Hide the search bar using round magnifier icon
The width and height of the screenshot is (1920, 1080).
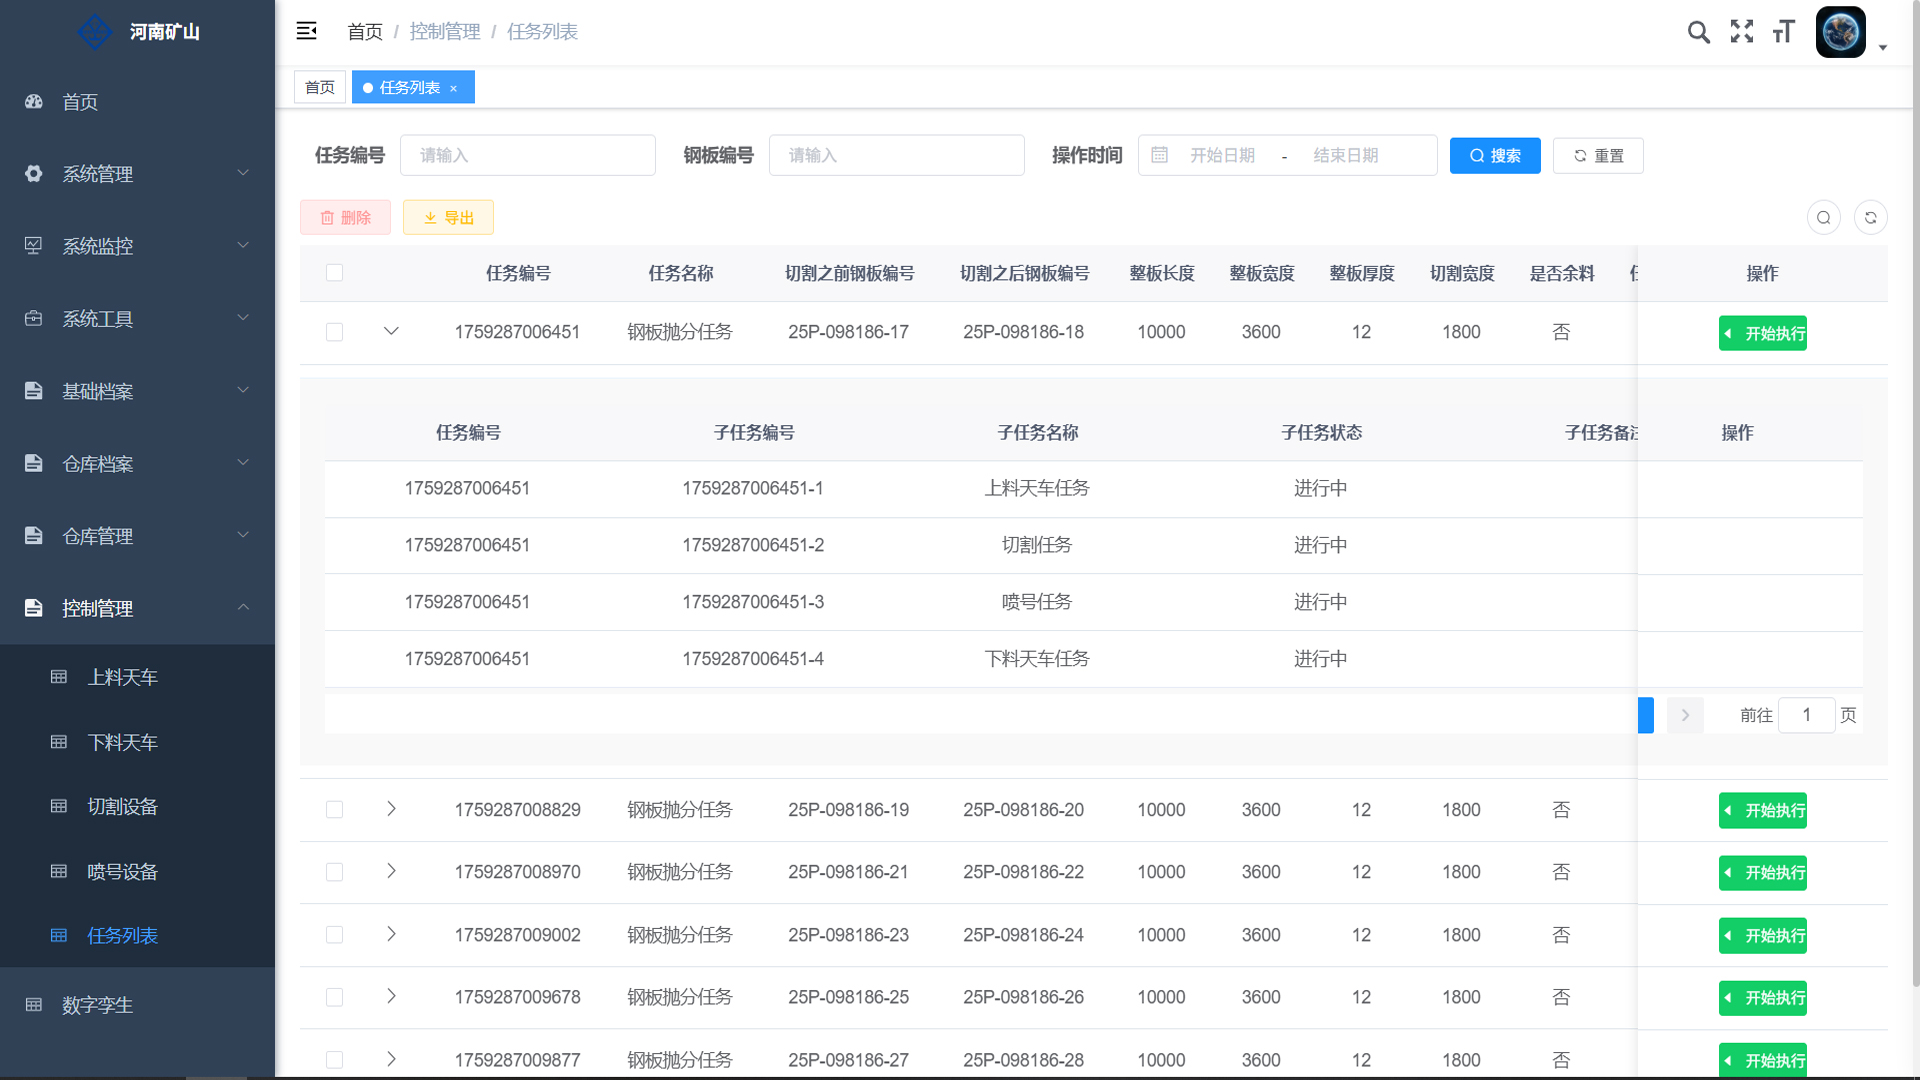1823,217
